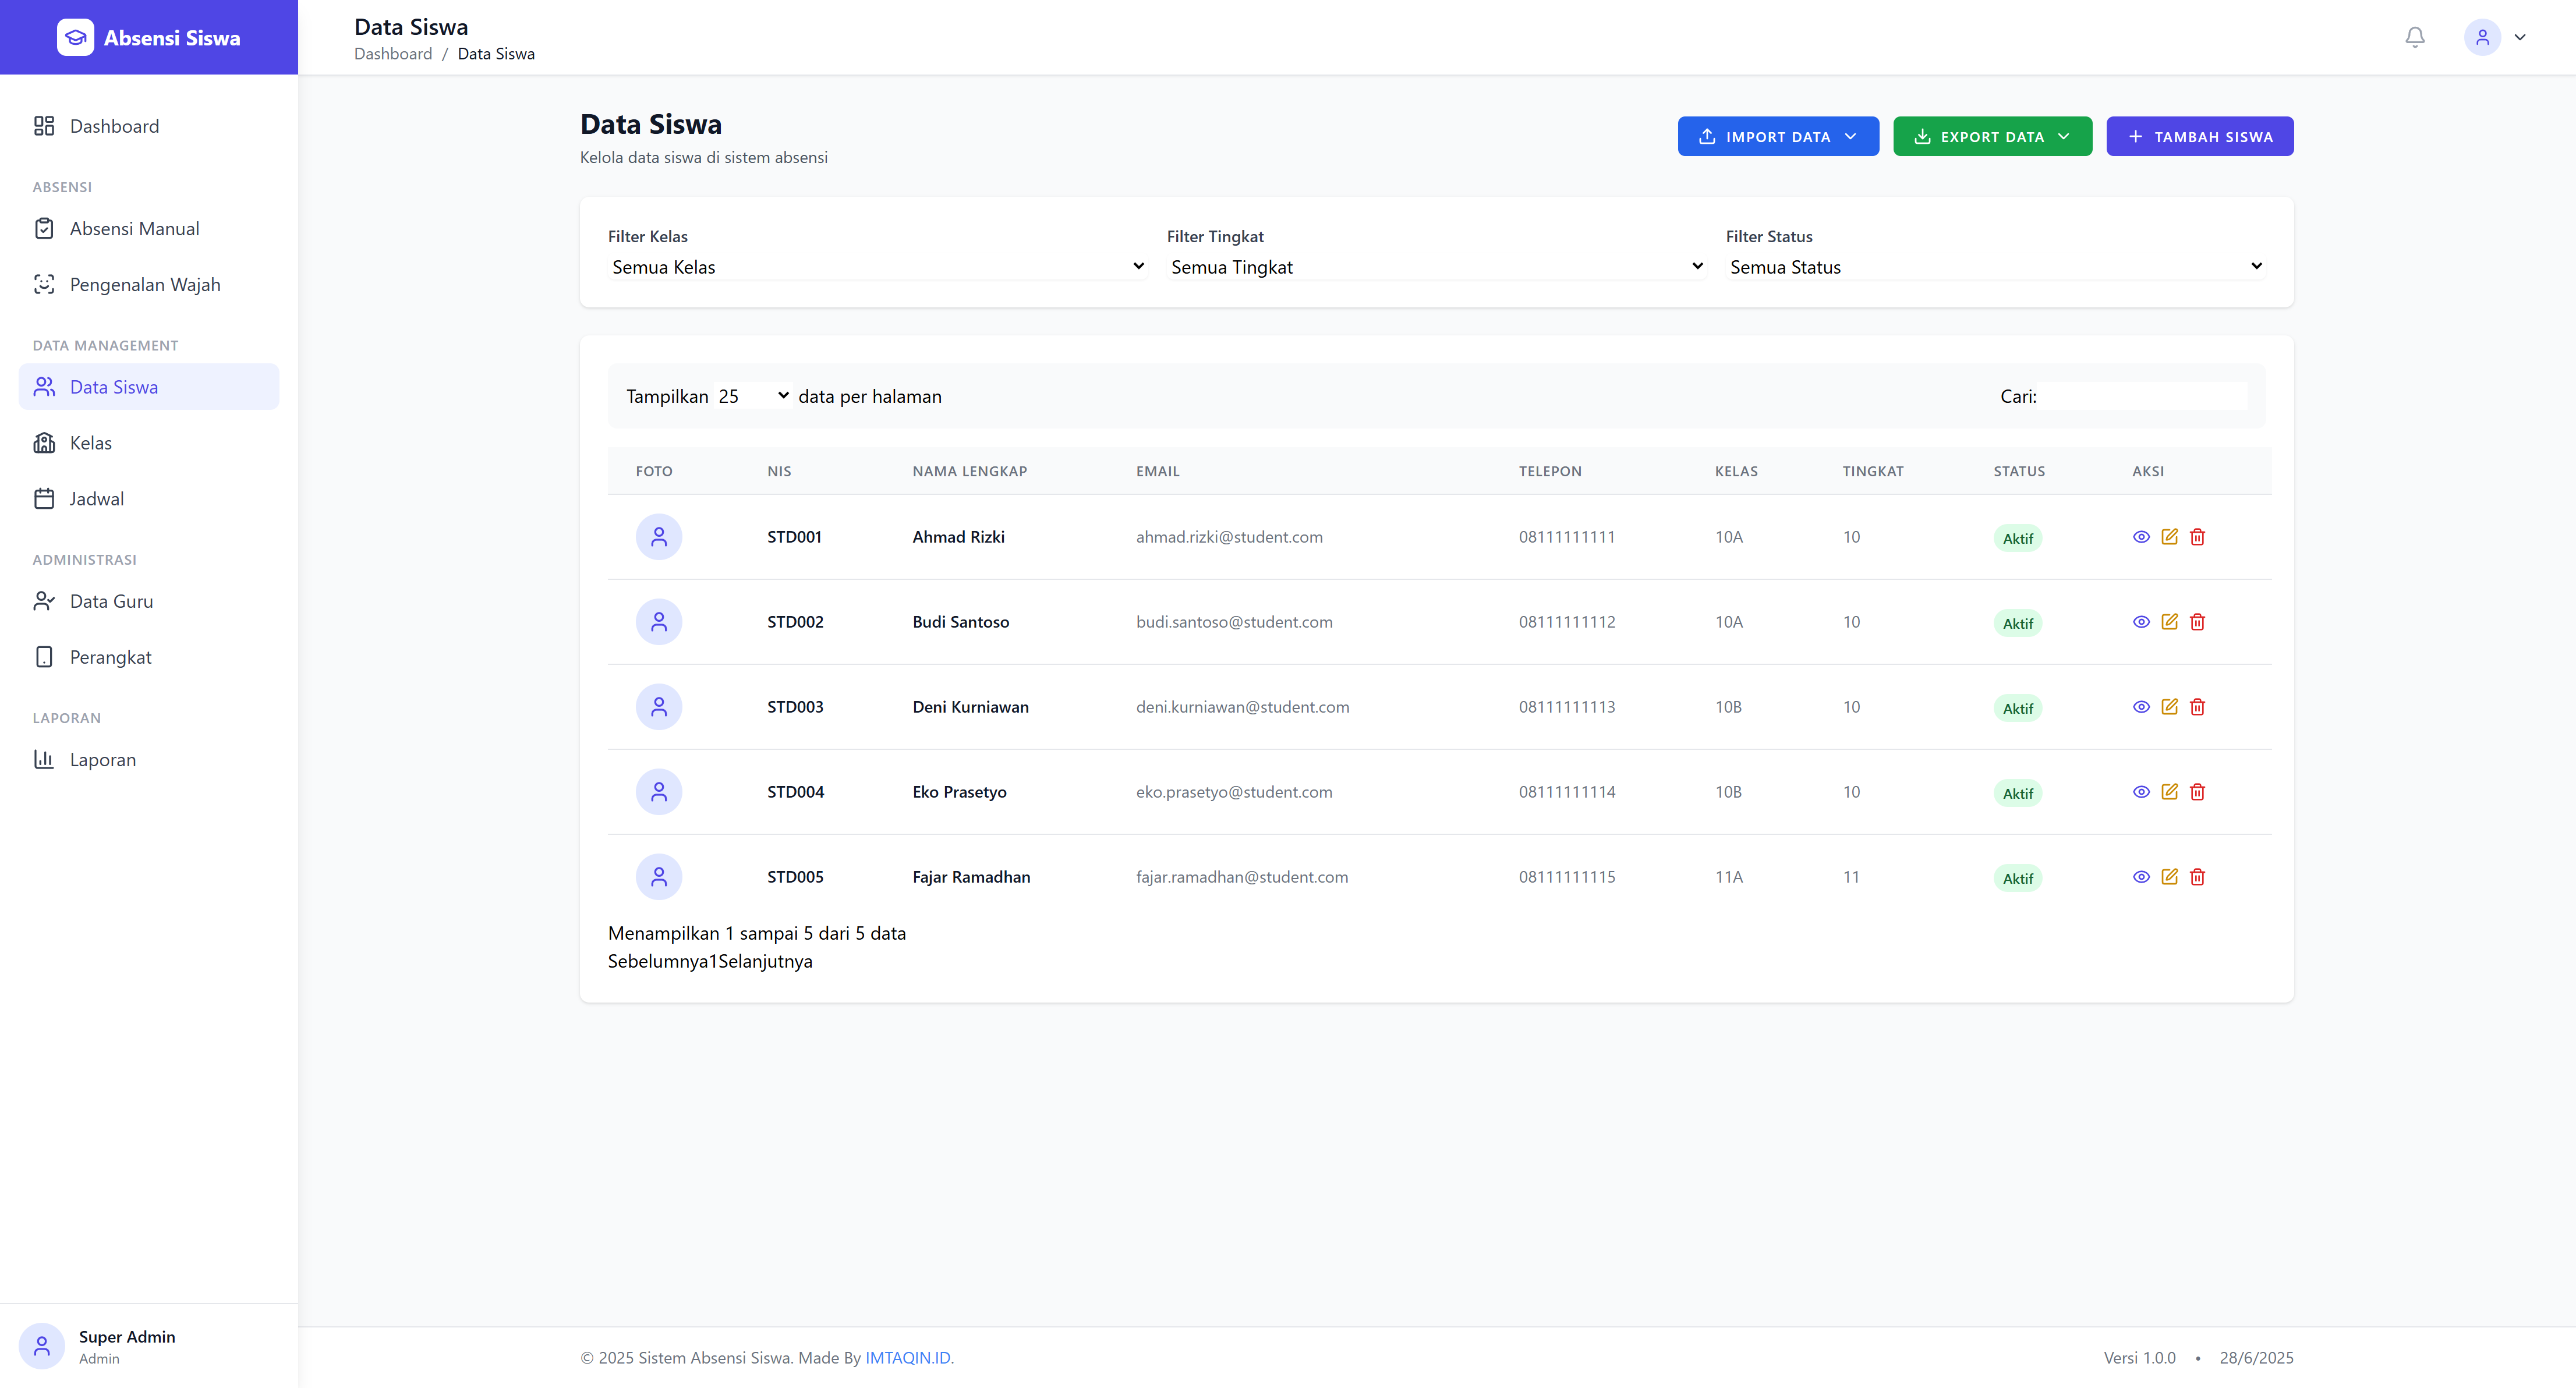The height and width of the screenshot is (1388, 2576).
Task: Open the Filter Kelas dropdown
Action: (876, 267)
